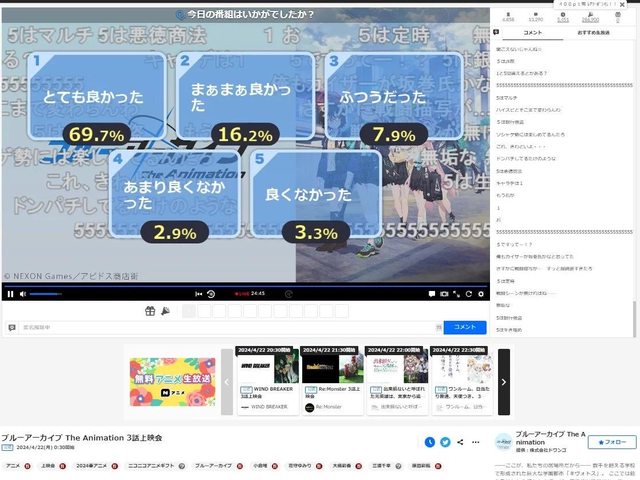Open the 無料アニメ生放送 banner
This screenshot has height=480, width=640.
[172, 382]
